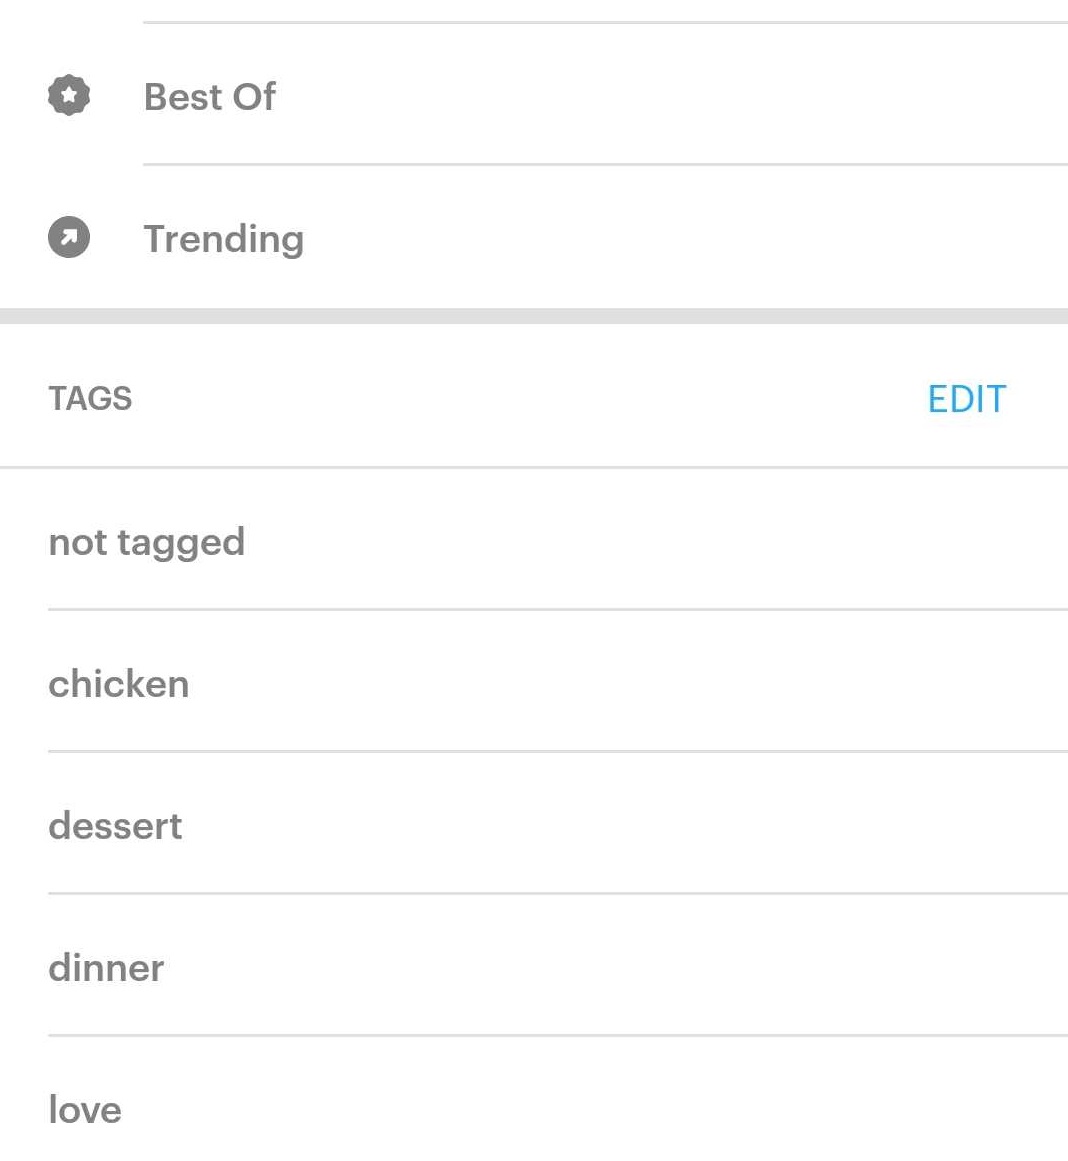
Task: Tap the arrow icon beside Trending
Action: 69,238
